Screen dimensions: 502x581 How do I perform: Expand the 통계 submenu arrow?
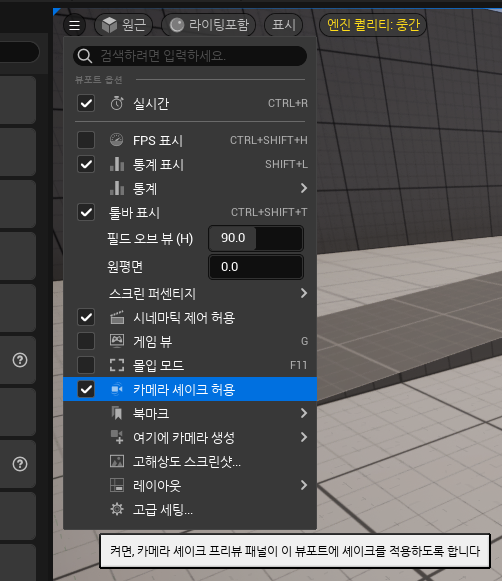point(304,188)
